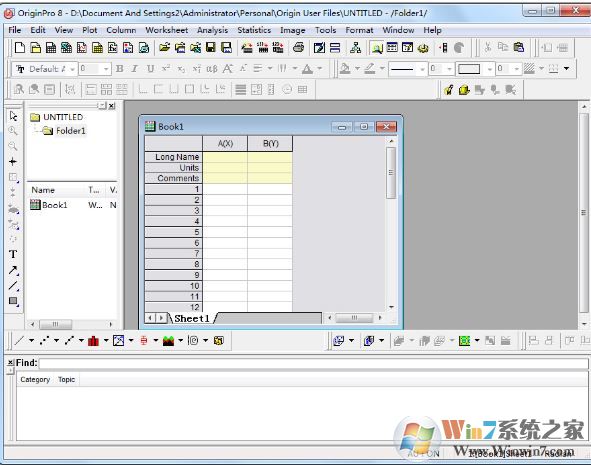This screenshot has width=591, height=465.
Task: Open the Default font dropdown
Action: [x=72, y=69]
